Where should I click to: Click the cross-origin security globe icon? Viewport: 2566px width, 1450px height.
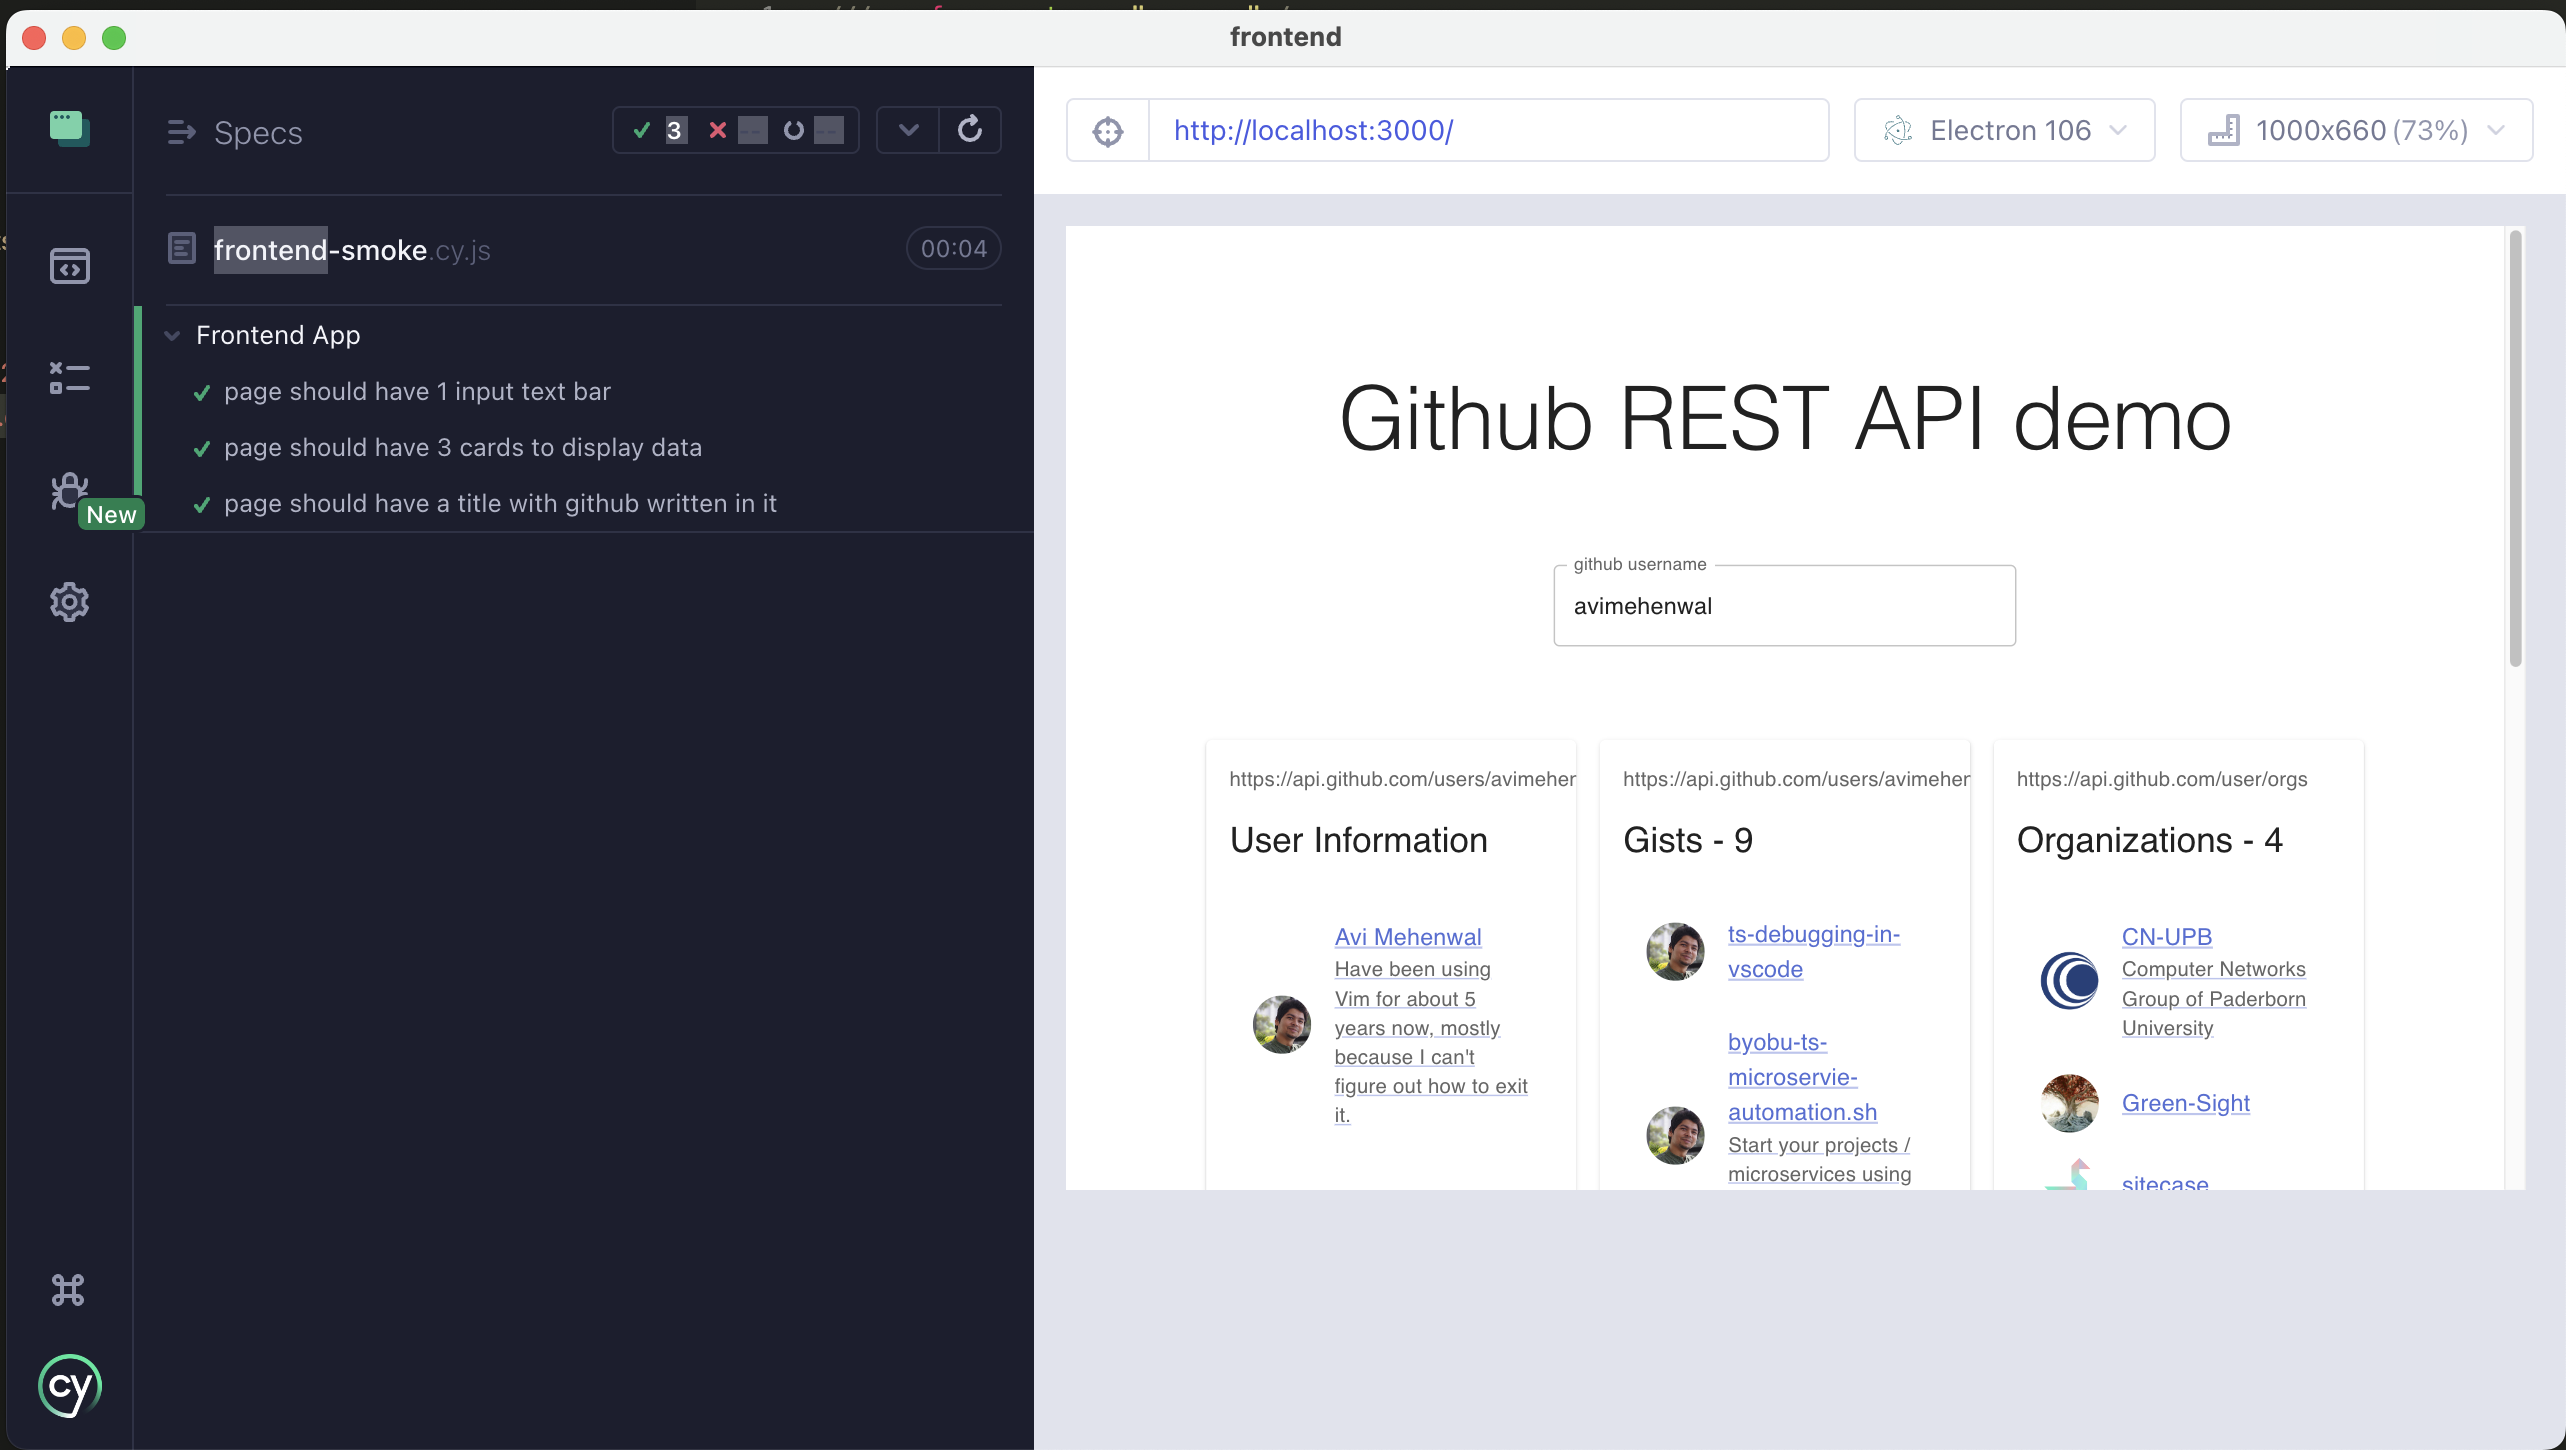coord(1109,129)
